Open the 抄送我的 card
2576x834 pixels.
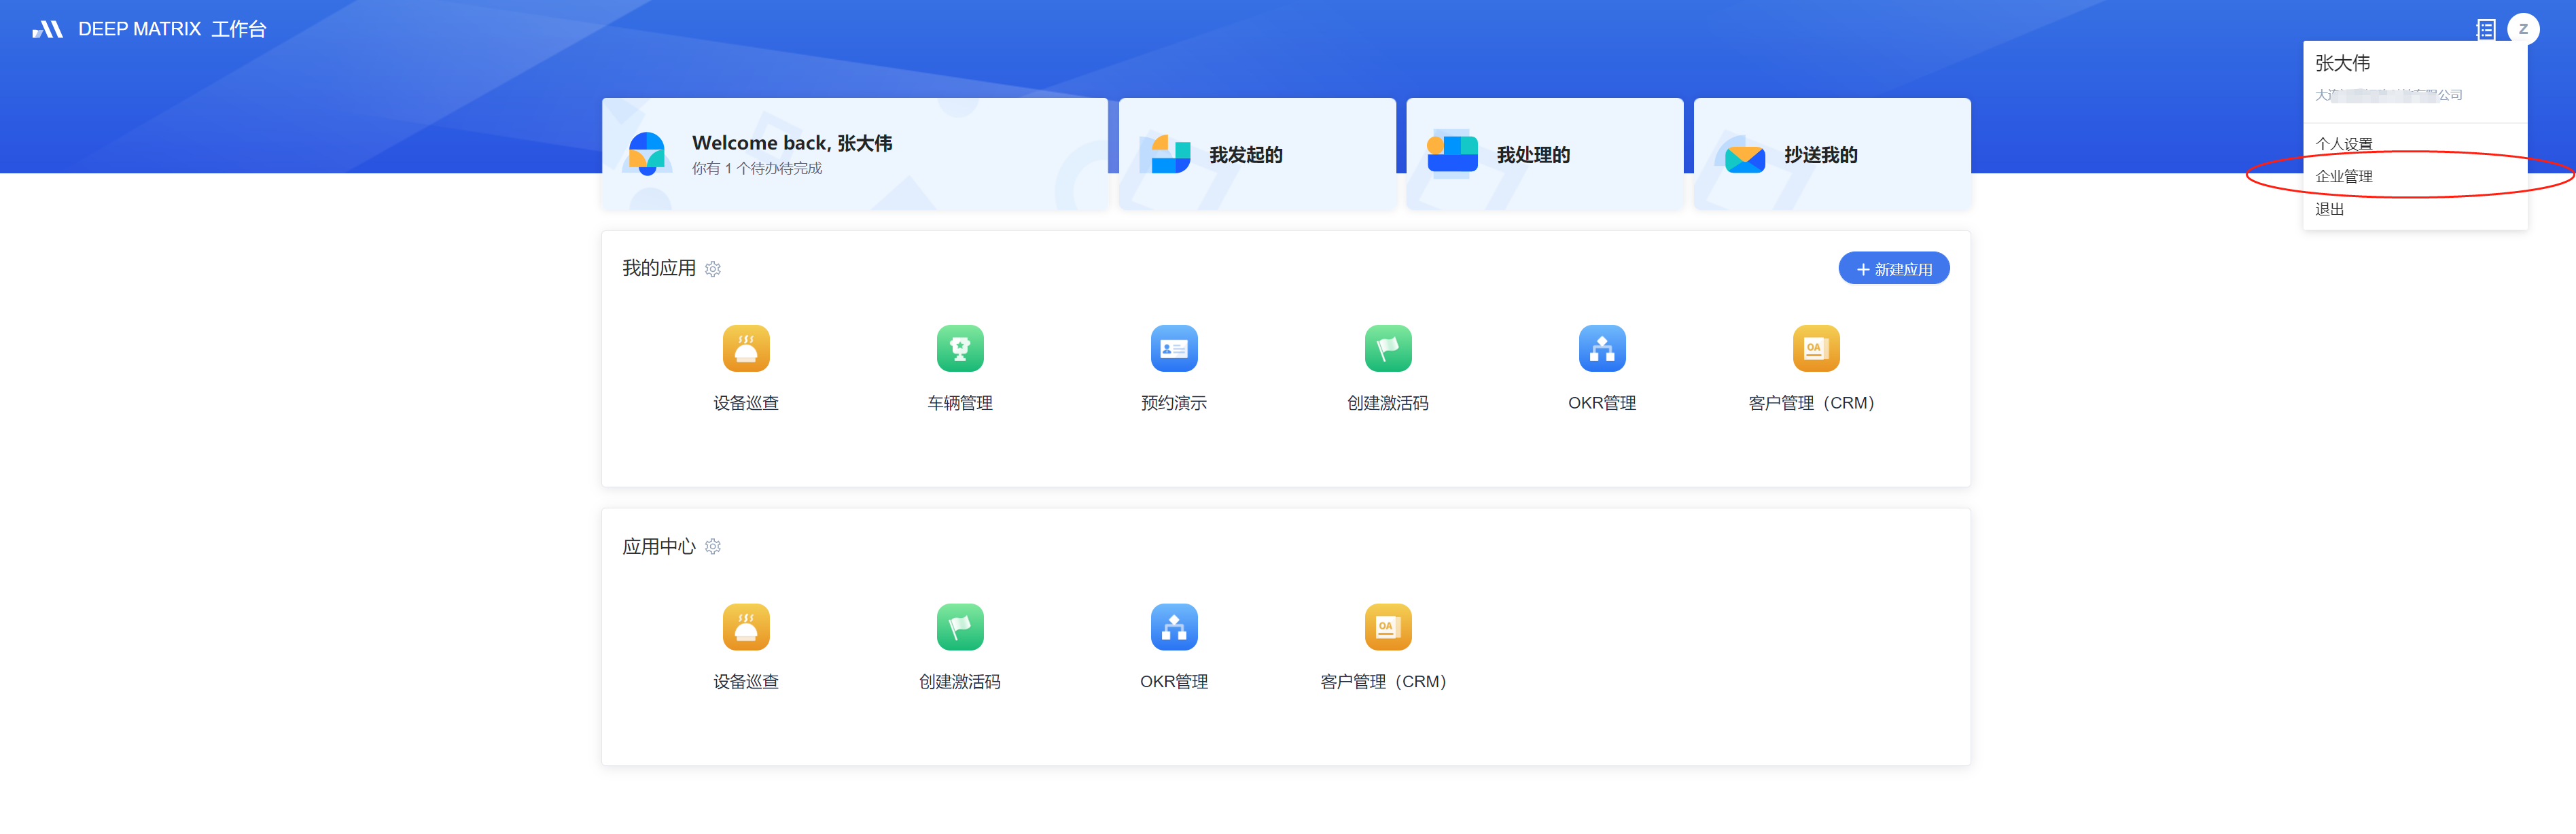[1832, 154]
